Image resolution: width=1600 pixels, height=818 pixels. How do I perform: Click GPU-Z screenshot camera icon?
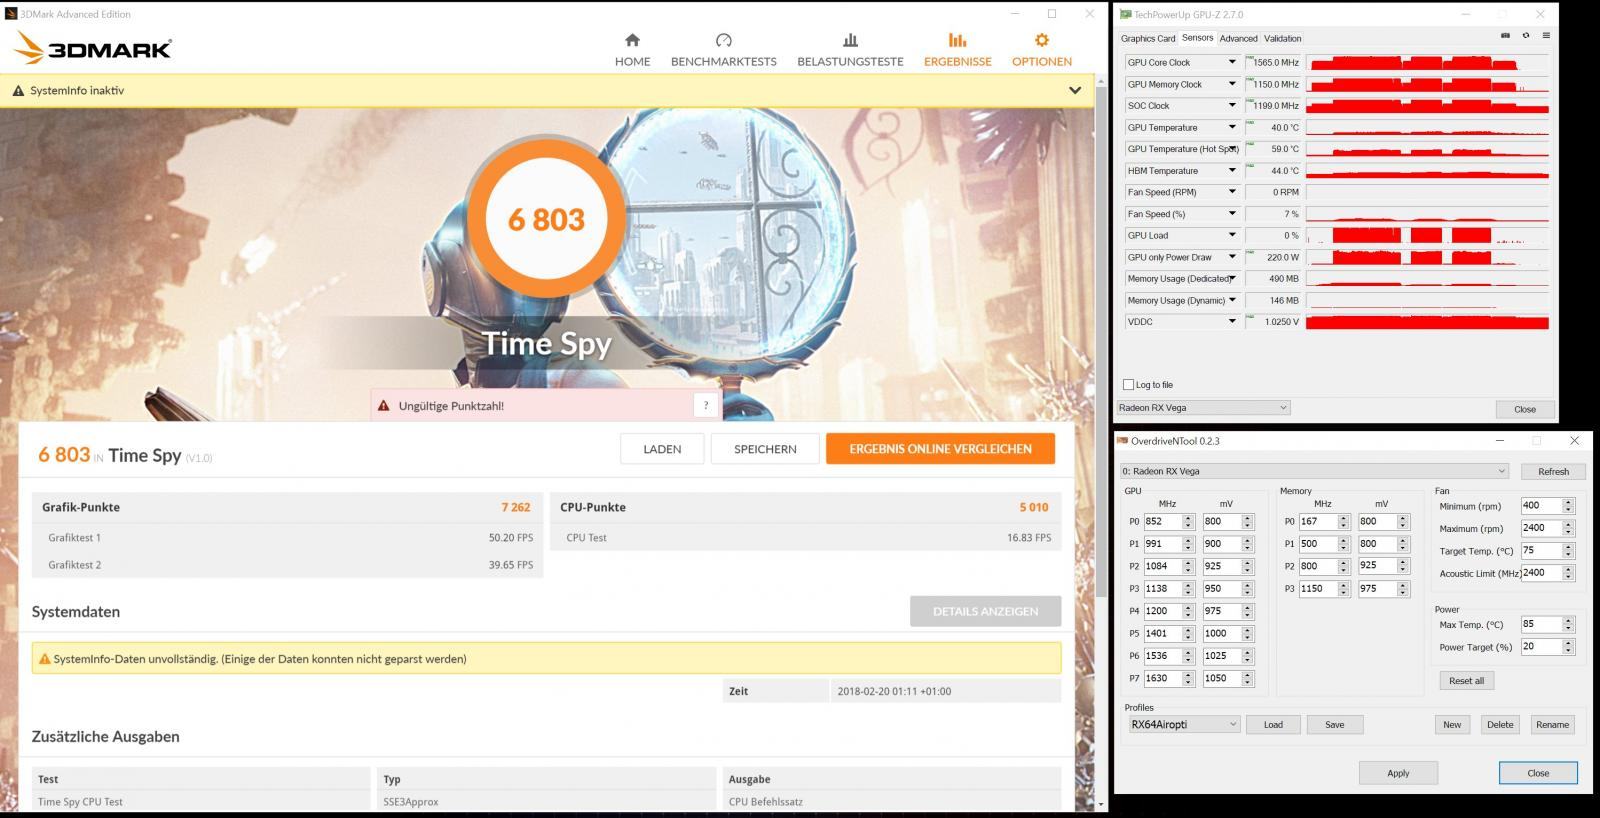point(1505,36)
